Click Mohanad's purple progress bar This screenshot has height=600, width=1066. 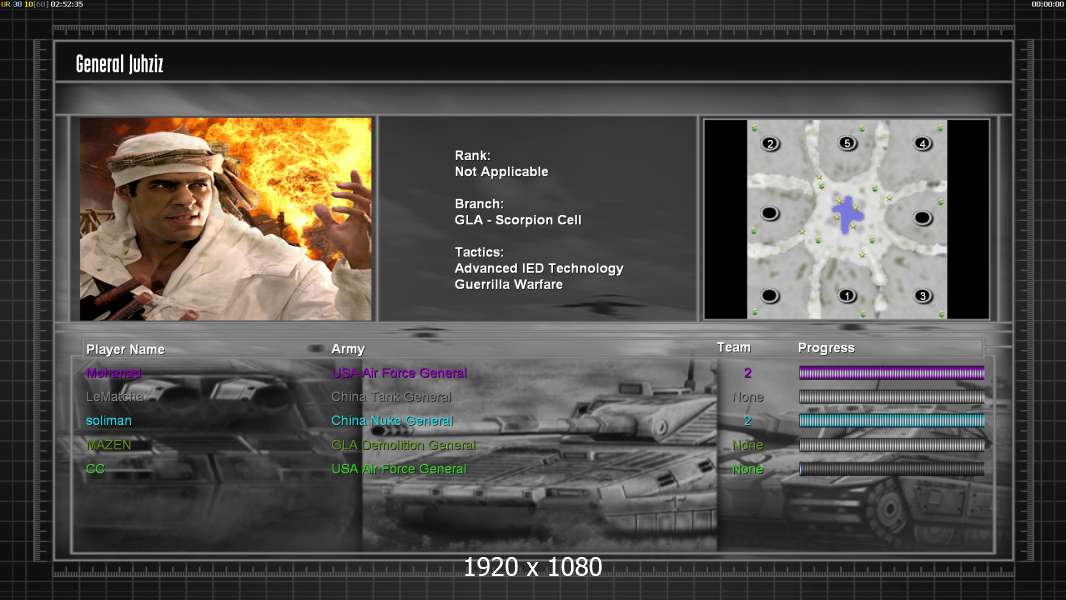(891, 373)
